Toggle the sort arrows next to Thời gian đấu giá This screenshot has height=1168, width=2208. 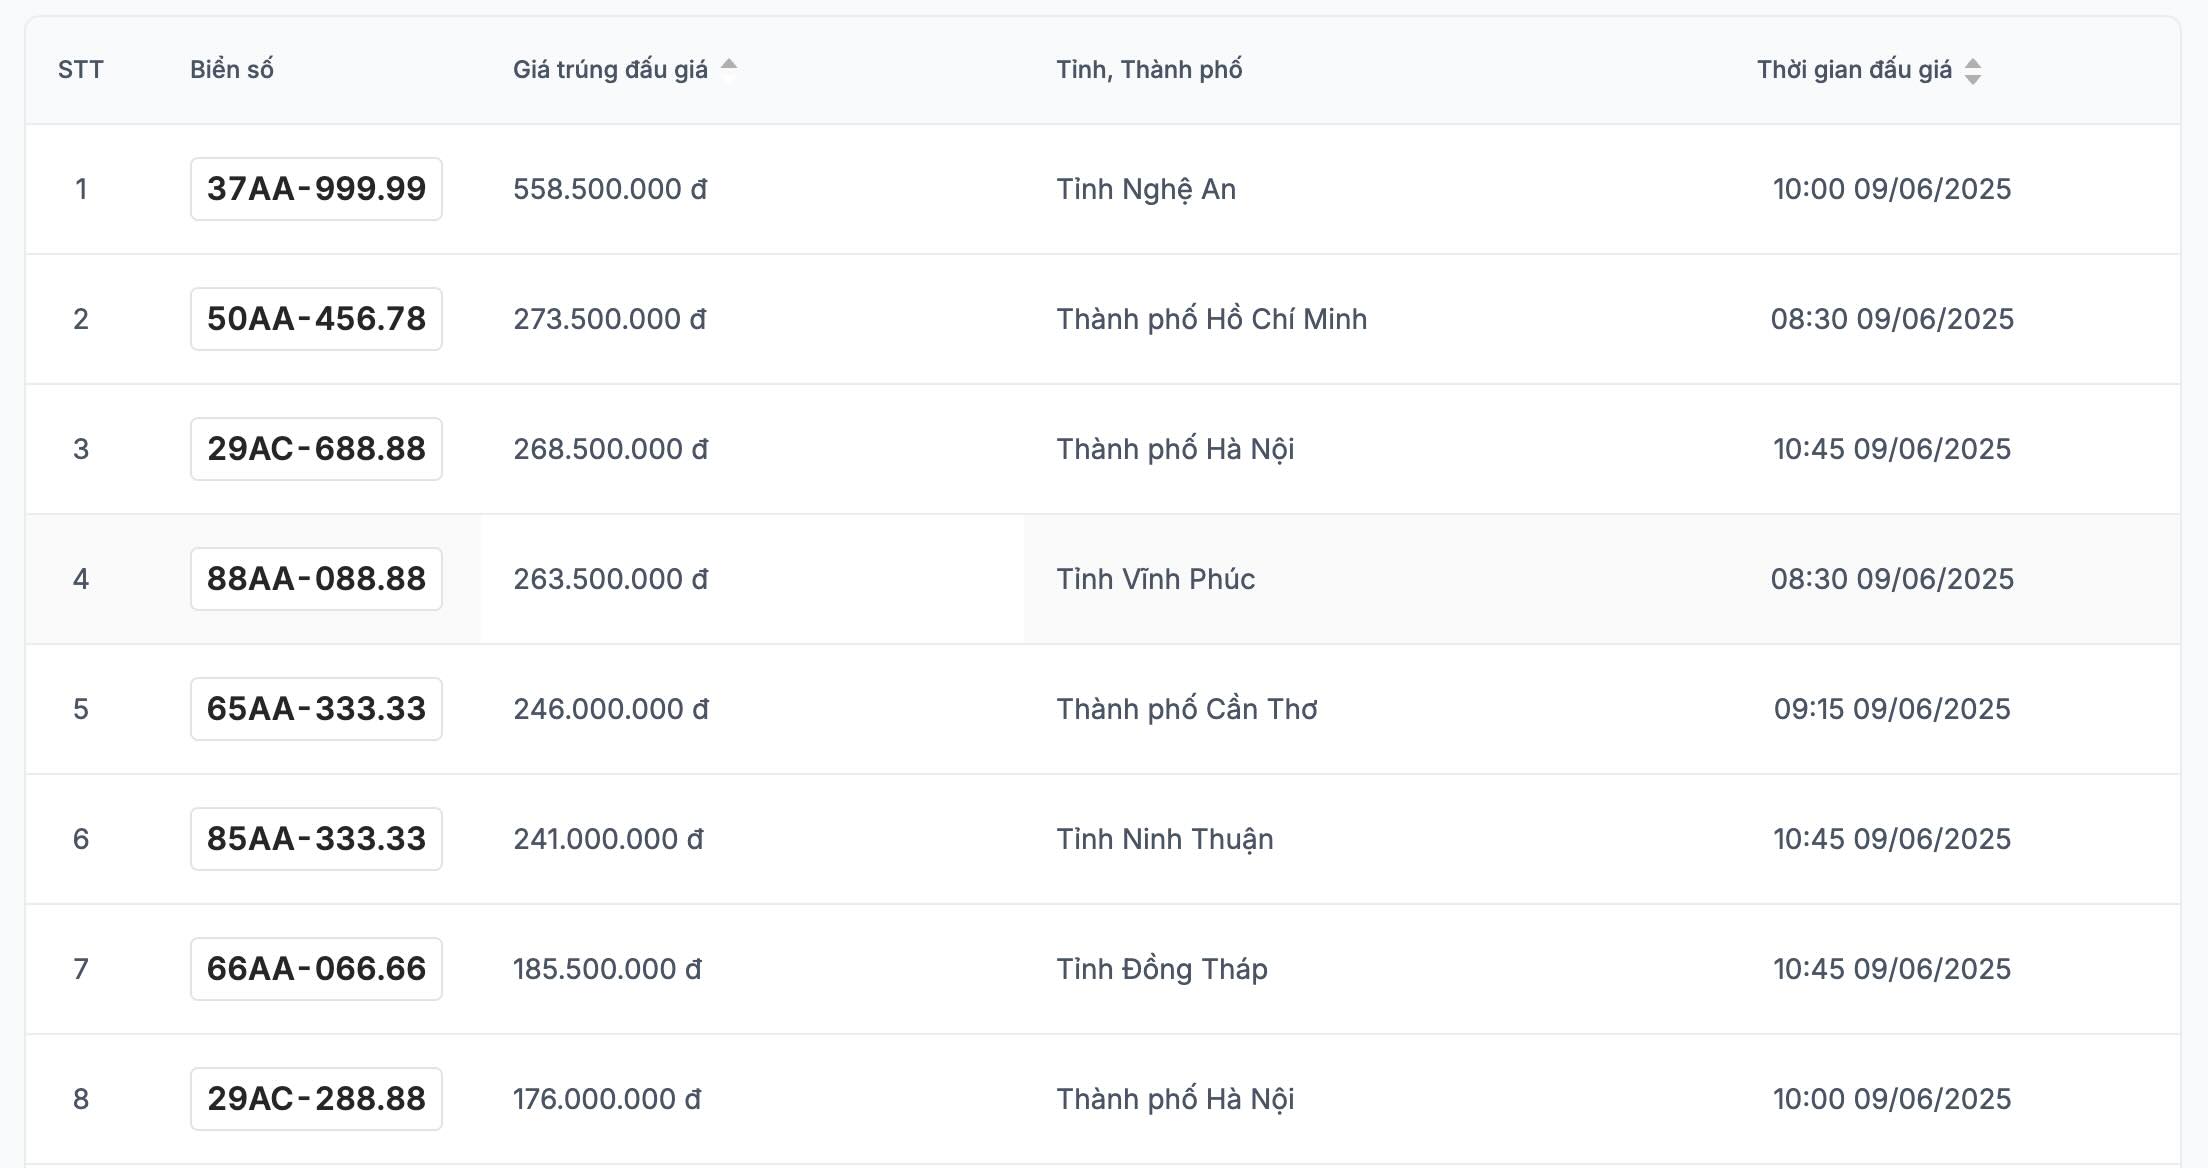(1972, 70)
